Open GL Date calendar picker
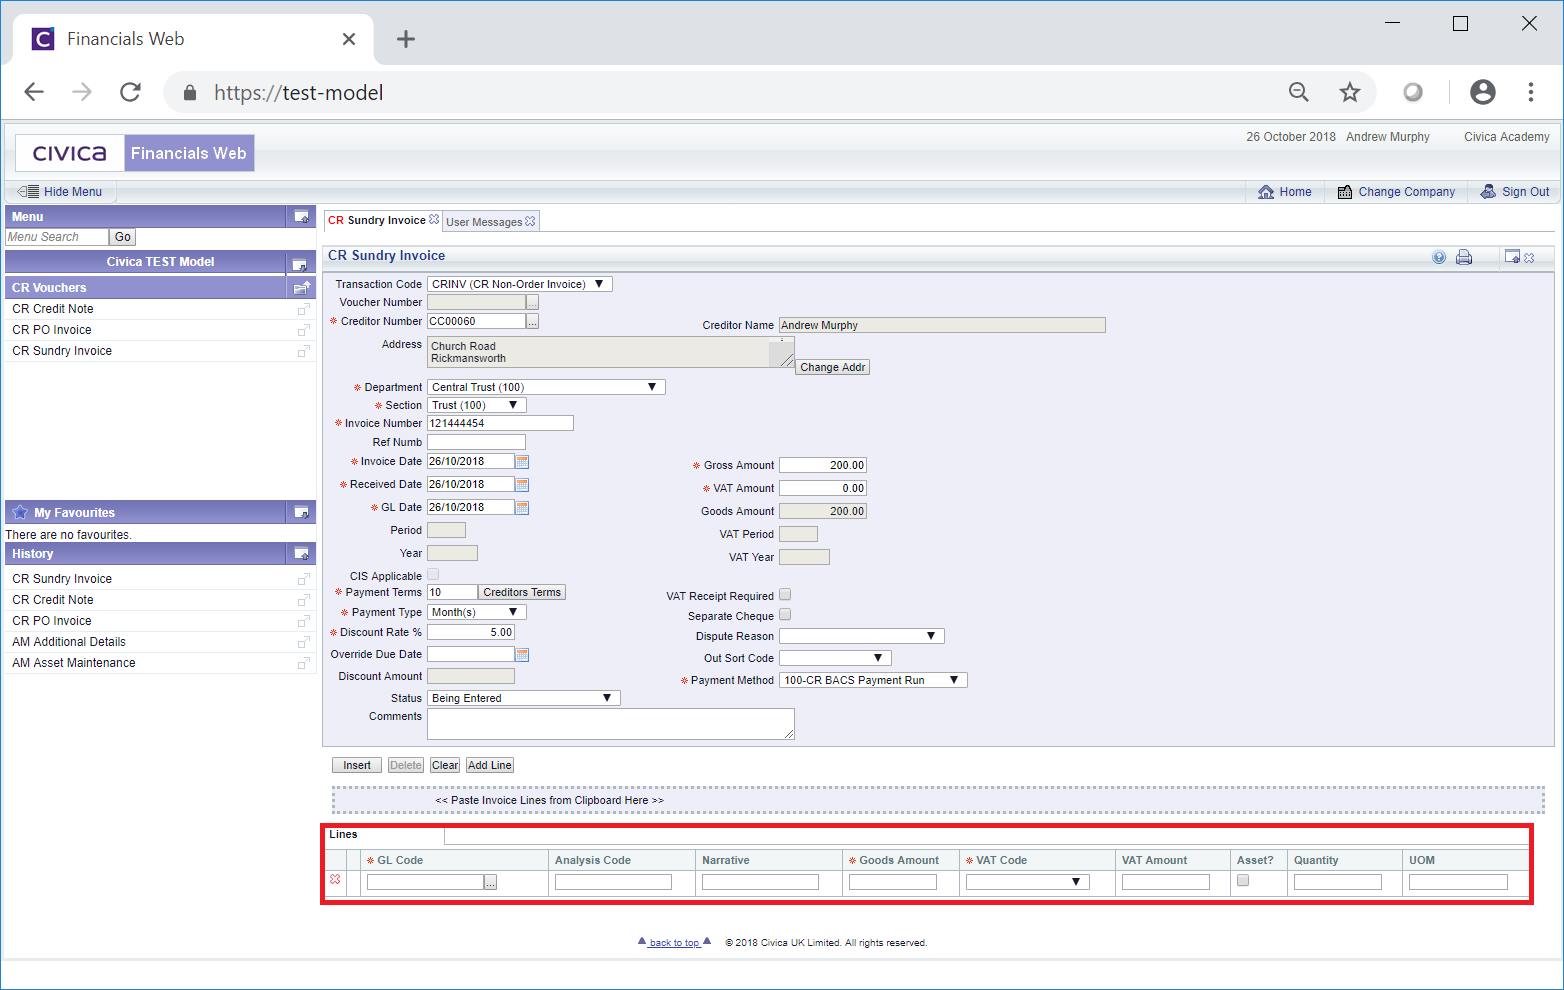Viewport: 1564px width, 990px height. click(522, 508)
